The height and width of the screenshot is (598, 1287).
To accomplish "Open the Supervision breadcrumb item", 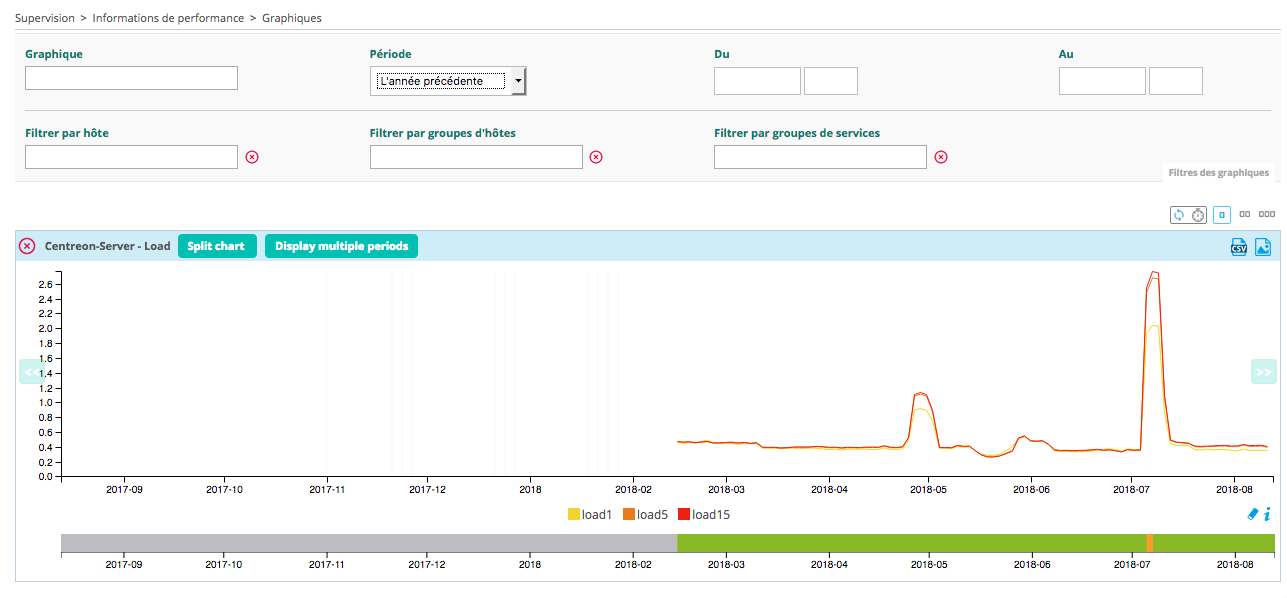I will tap(45, 18).
